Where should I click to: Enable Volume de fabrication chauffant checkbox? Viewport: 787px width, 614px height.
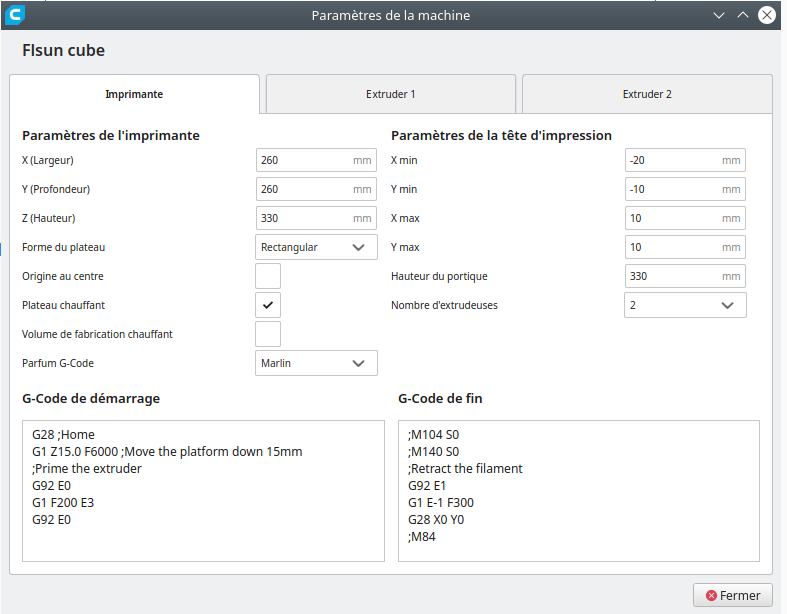pyautogui.click(x=268, y=334)
